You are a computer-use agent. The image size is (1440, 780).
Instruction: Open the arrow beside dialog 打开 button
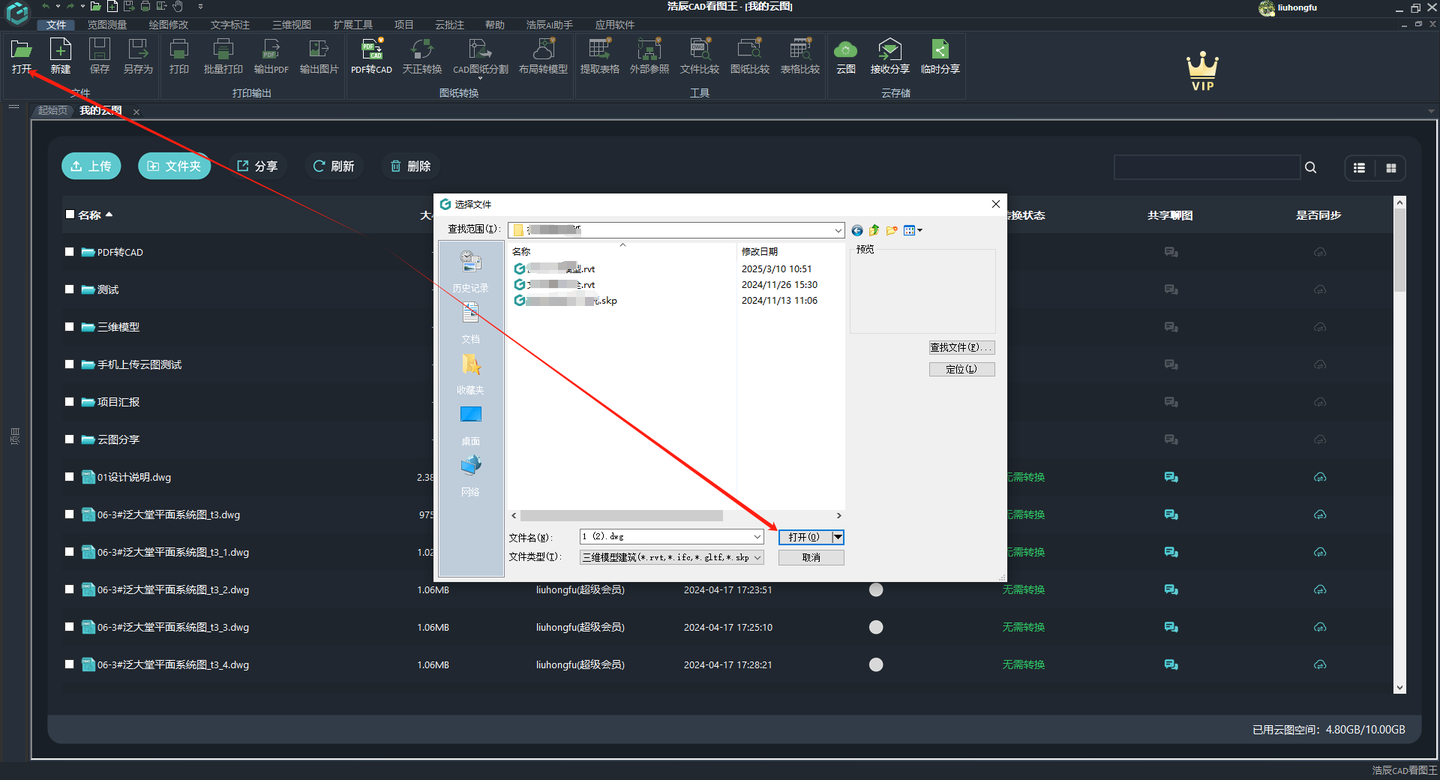(838, 537)
